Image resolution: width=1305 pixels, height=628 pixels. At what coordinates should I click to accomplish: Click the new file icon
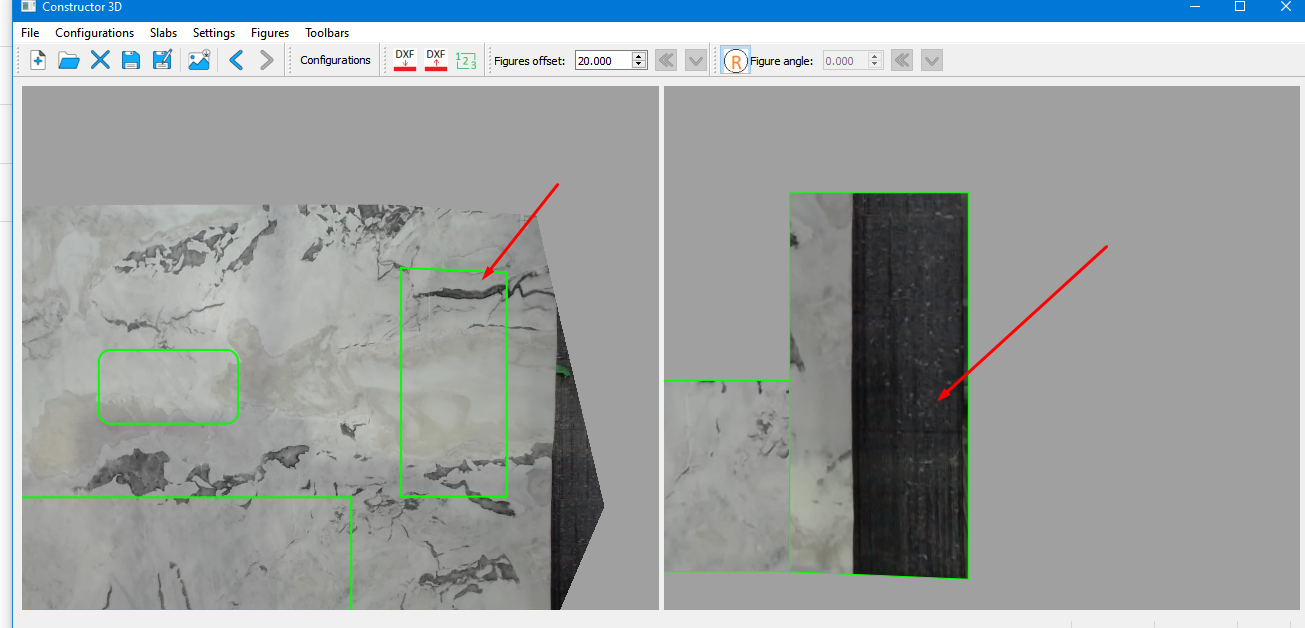[x=37, y=61]
